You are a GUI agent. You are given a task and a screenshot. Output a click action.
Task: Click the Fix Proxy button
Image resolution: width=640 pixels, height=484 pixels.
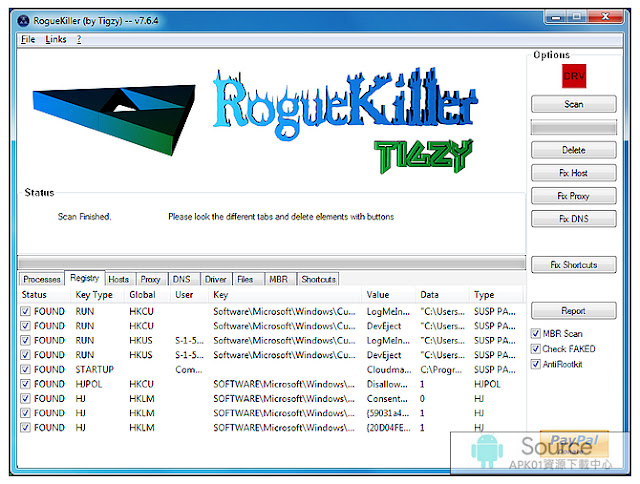(573, 196)
